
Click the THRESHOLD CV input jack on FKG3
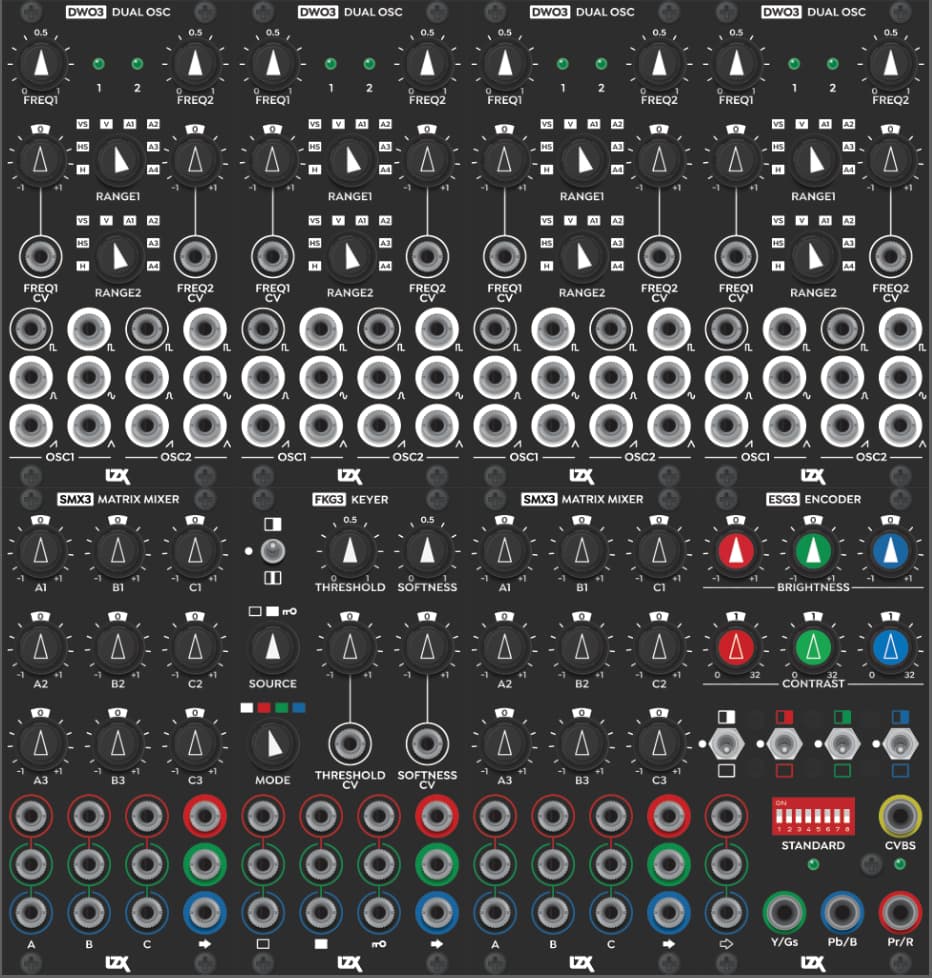click(350, 743)
